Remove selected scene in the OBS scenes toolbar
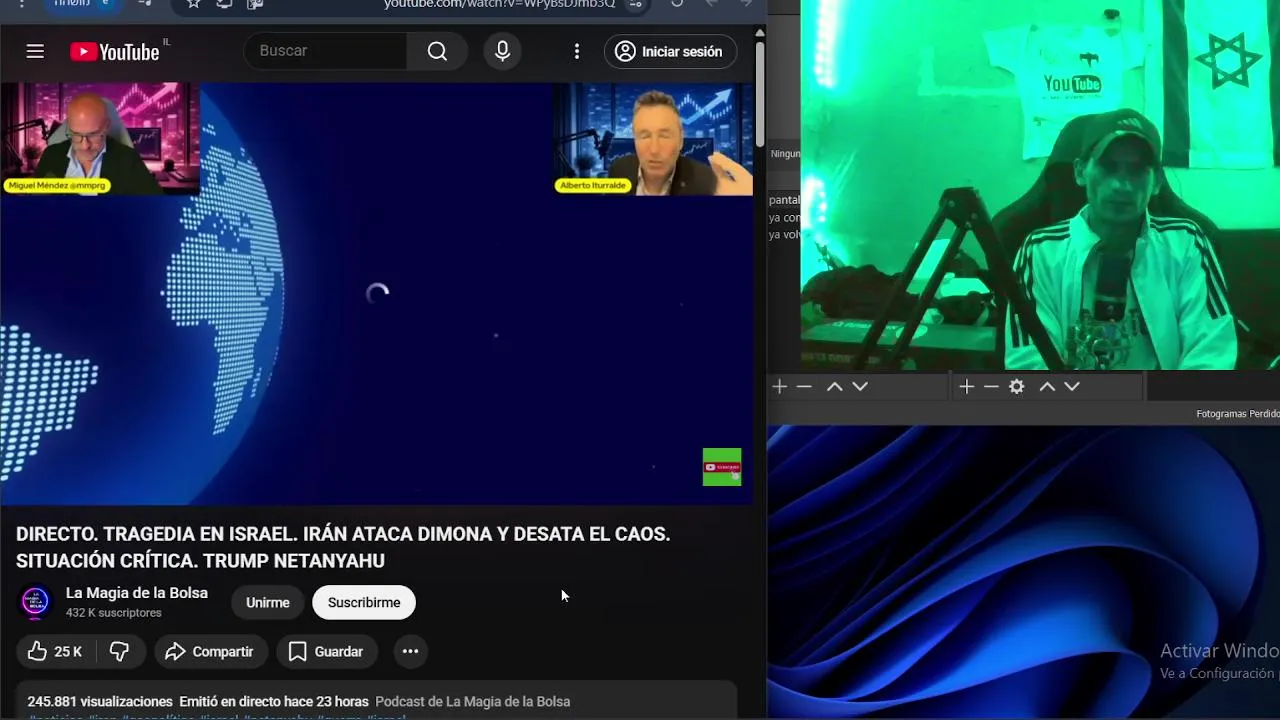 pos(804,386)
